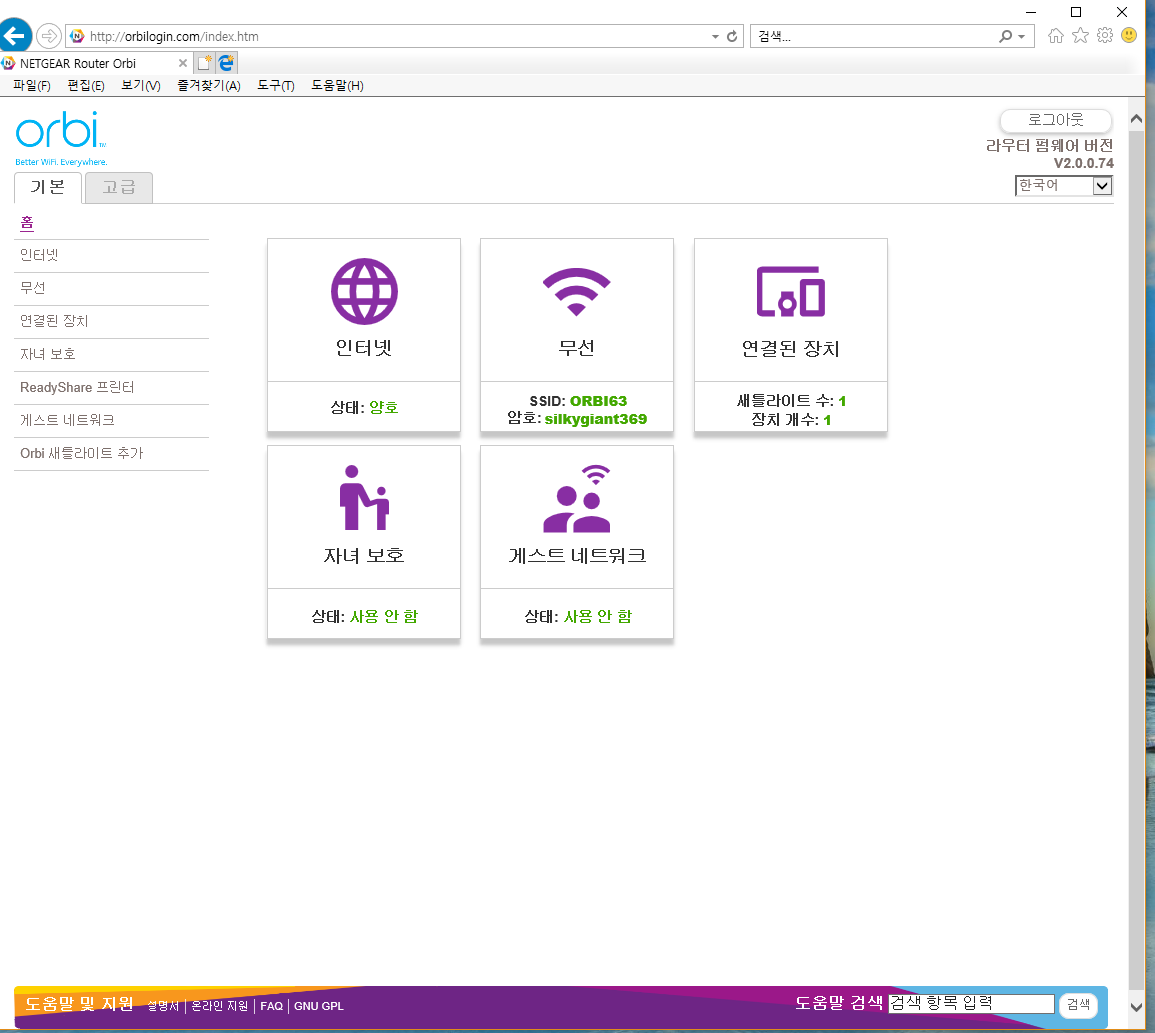Click the 도움말 검색 input field
The image size is (1155, 1033).
pos(971,1004)
